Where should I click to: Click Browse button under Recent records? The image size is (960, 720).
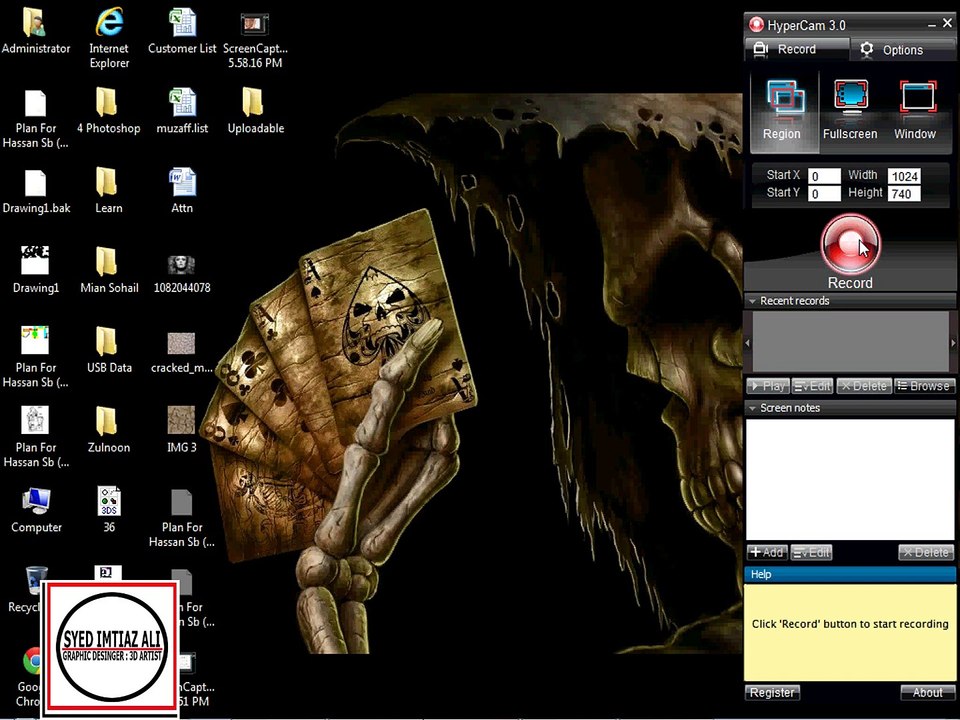[924, 386]
